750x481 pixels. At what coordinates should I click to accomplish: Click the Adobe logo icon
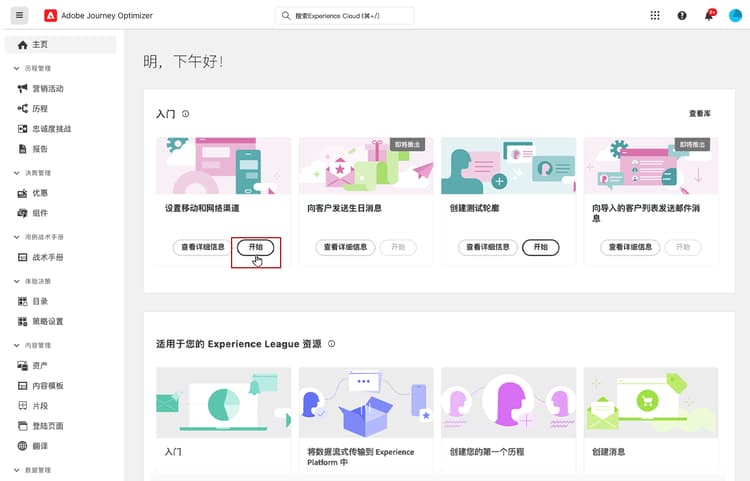tap(50, 15)
